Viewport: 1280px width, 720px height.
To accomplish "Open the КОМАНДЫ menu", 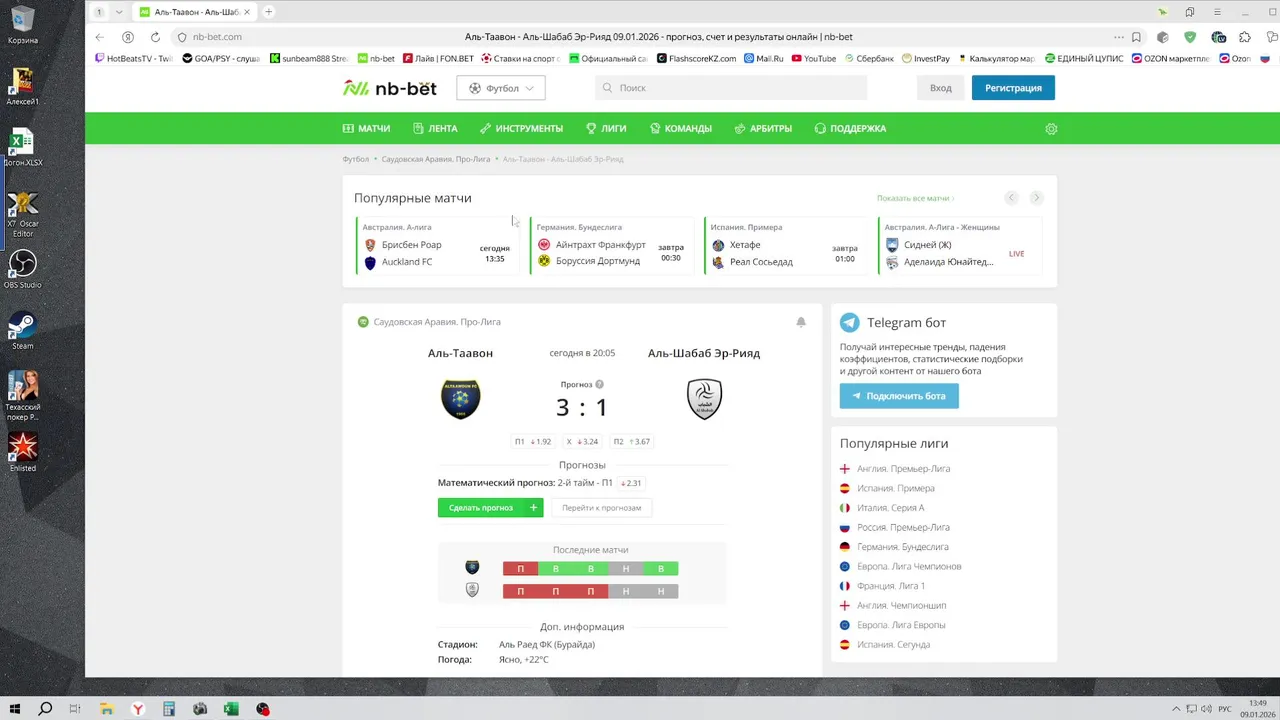I will [x=680, y=129].
